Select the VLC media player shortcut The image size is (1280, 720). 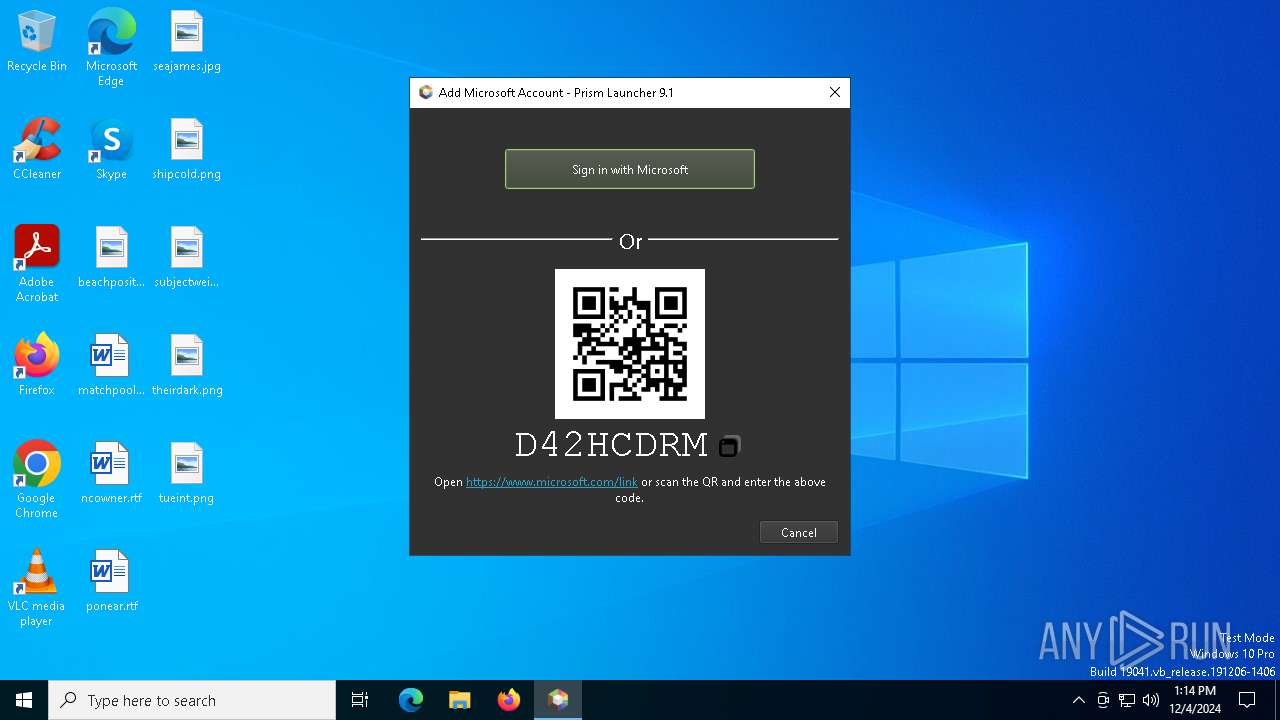[37, 588]
